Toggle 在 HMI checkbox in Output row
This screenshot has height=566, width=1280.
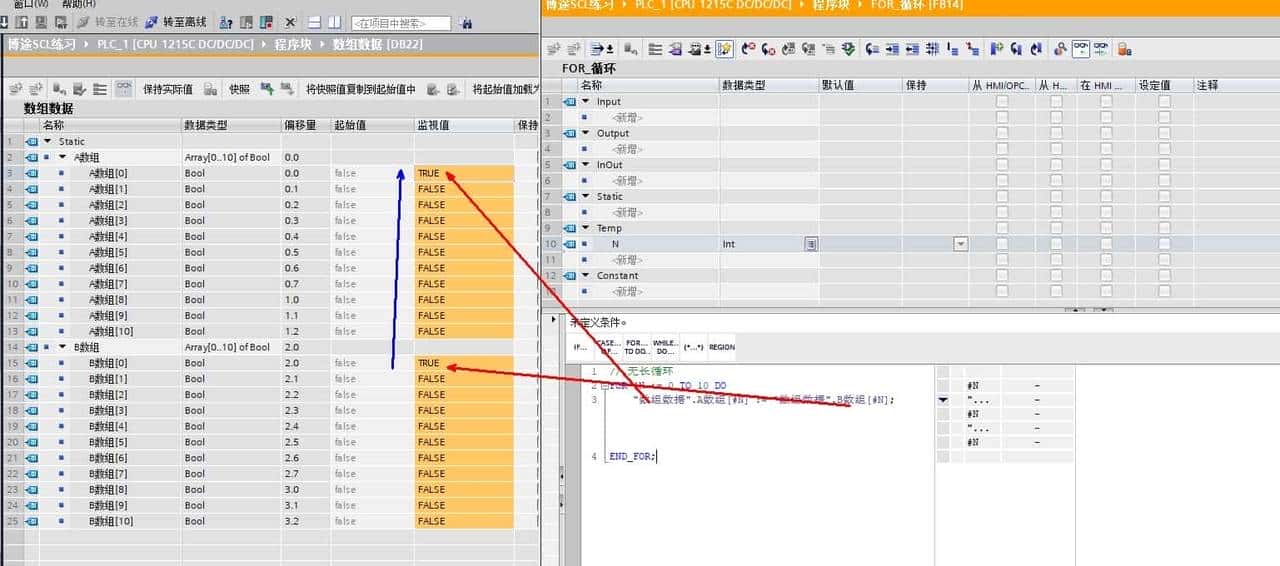coord(1106,133)
